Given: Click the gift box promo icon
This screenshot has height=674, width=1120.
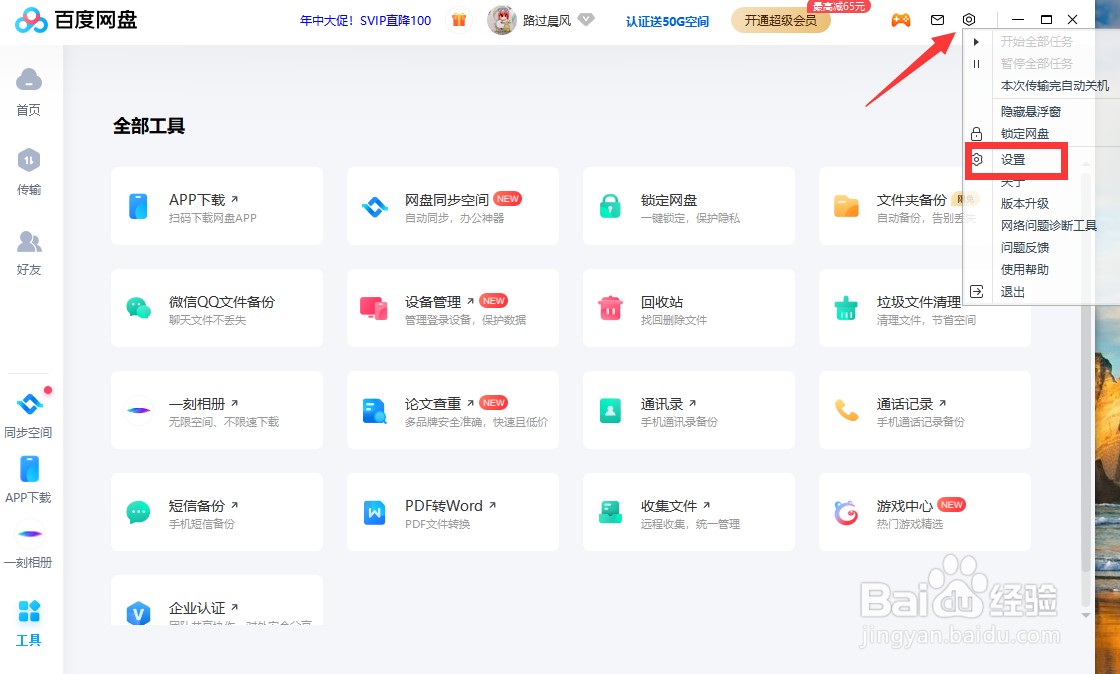Looking at the screenshot, I should point(459,20).
